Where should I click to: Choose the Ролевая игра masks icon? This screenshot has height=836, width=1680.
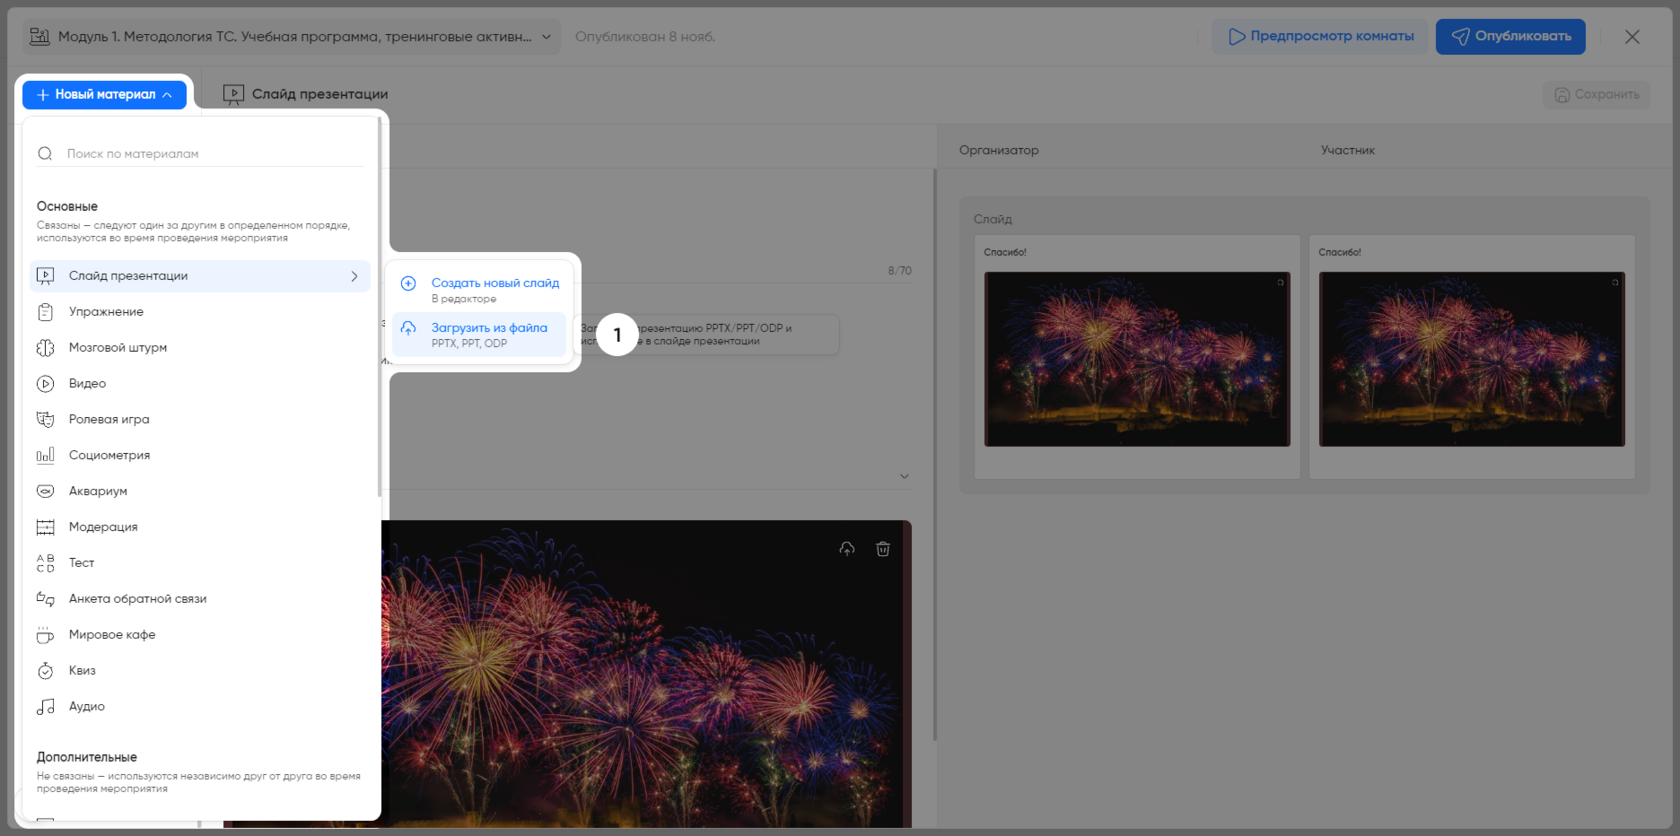click(x=45, y=420)
